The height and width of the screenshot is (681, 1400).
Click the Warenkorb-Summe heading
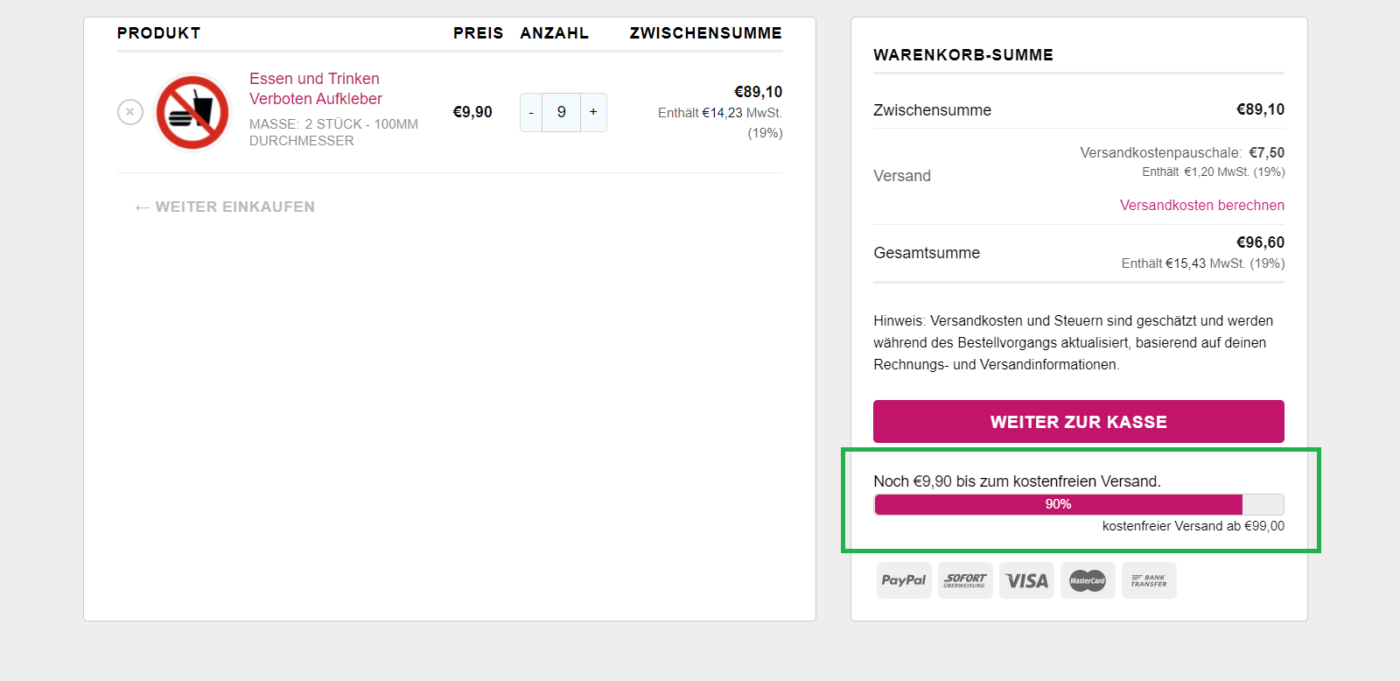tap(963, 55)
